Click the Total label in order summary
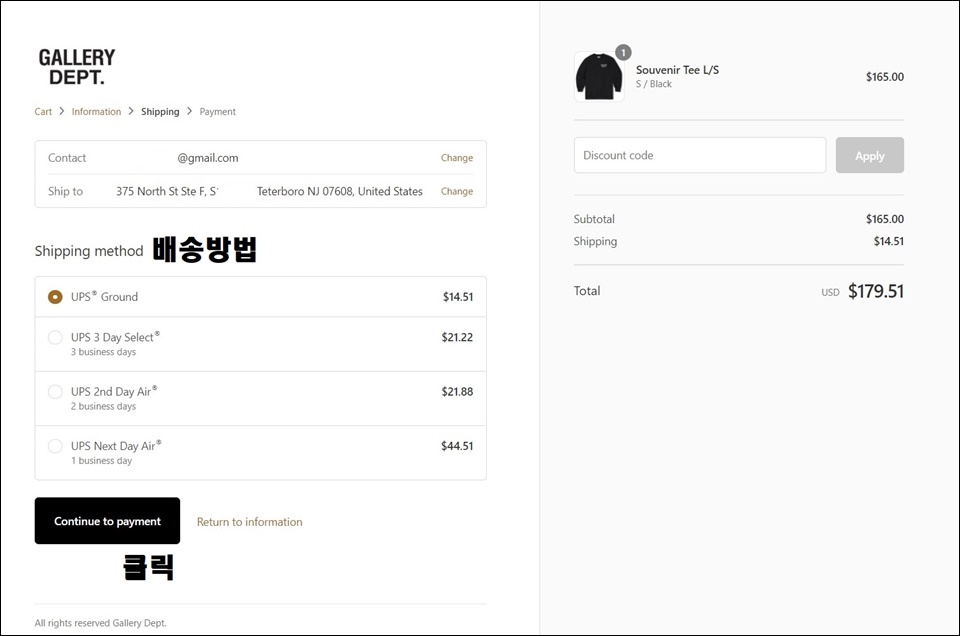 [587, 291]
